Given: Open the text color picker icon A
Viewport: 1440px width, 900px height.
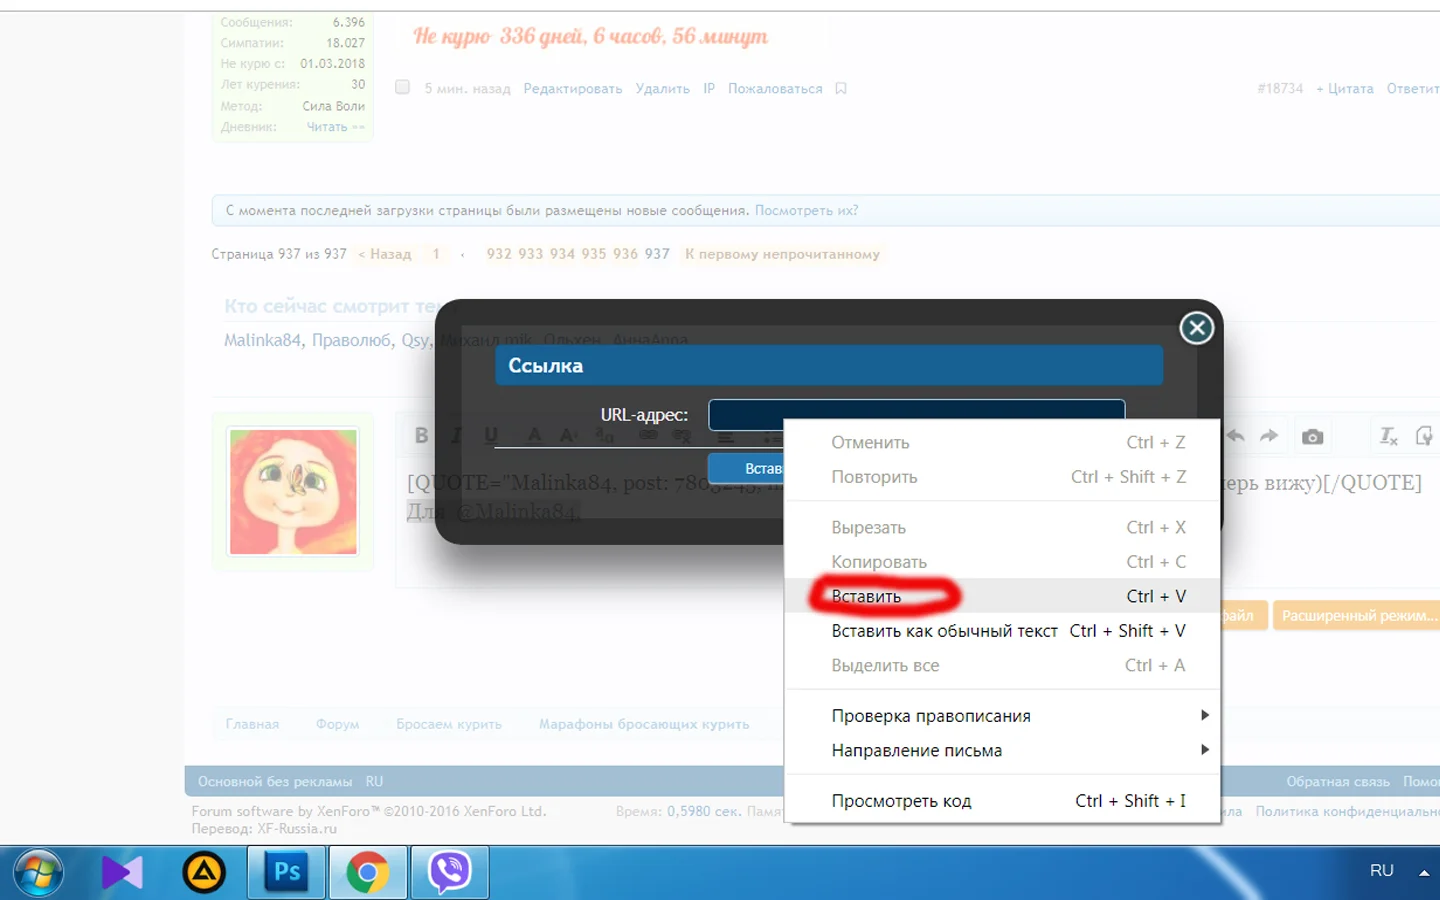Looking at the screenshot, I should 535,435.
